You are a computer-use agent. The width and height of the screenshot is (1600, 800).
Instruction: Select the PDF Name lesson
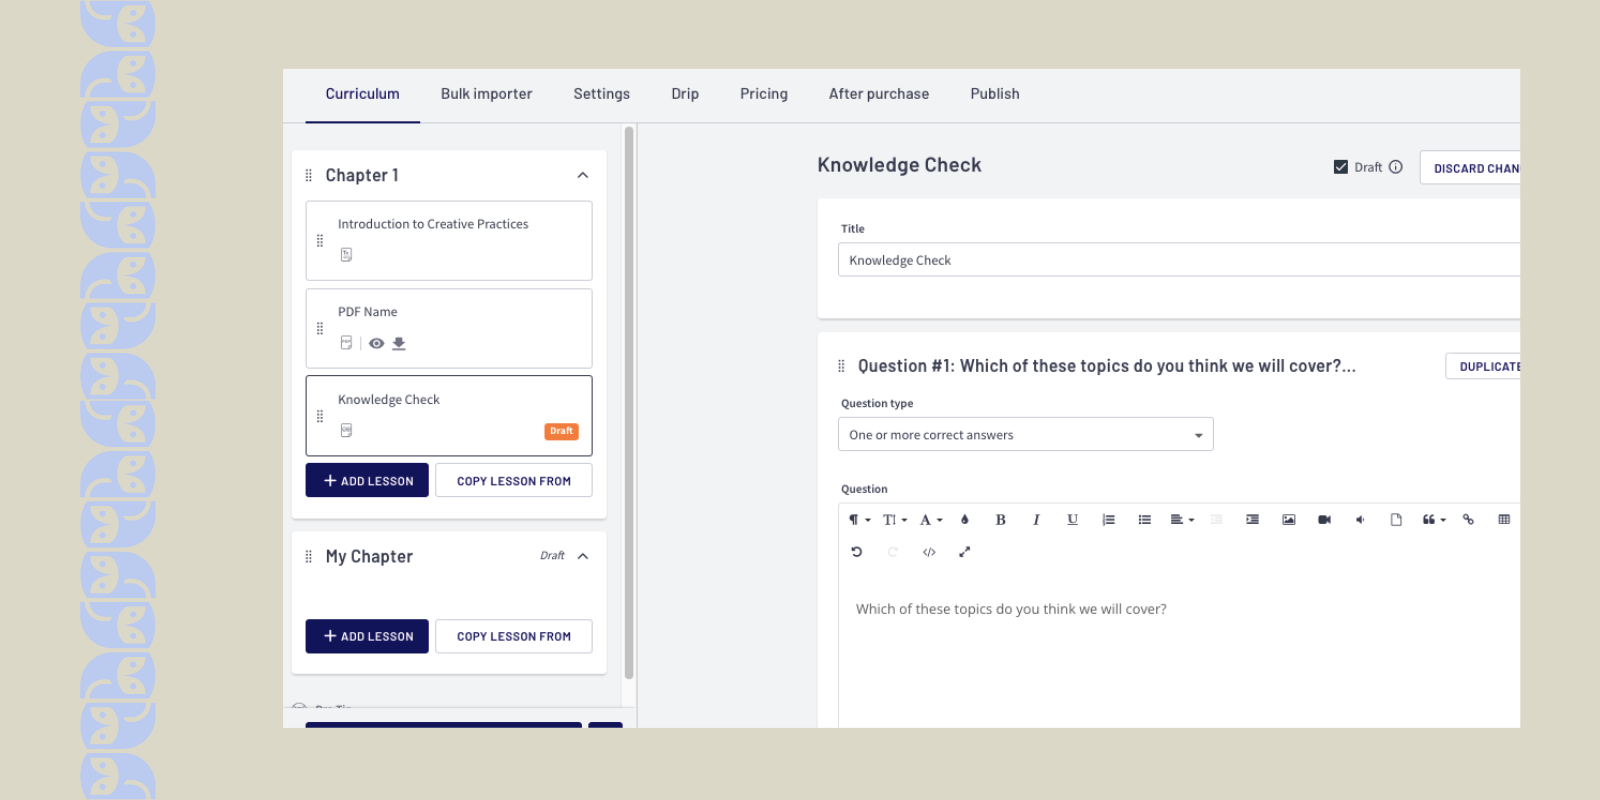[x=449, y=328]
